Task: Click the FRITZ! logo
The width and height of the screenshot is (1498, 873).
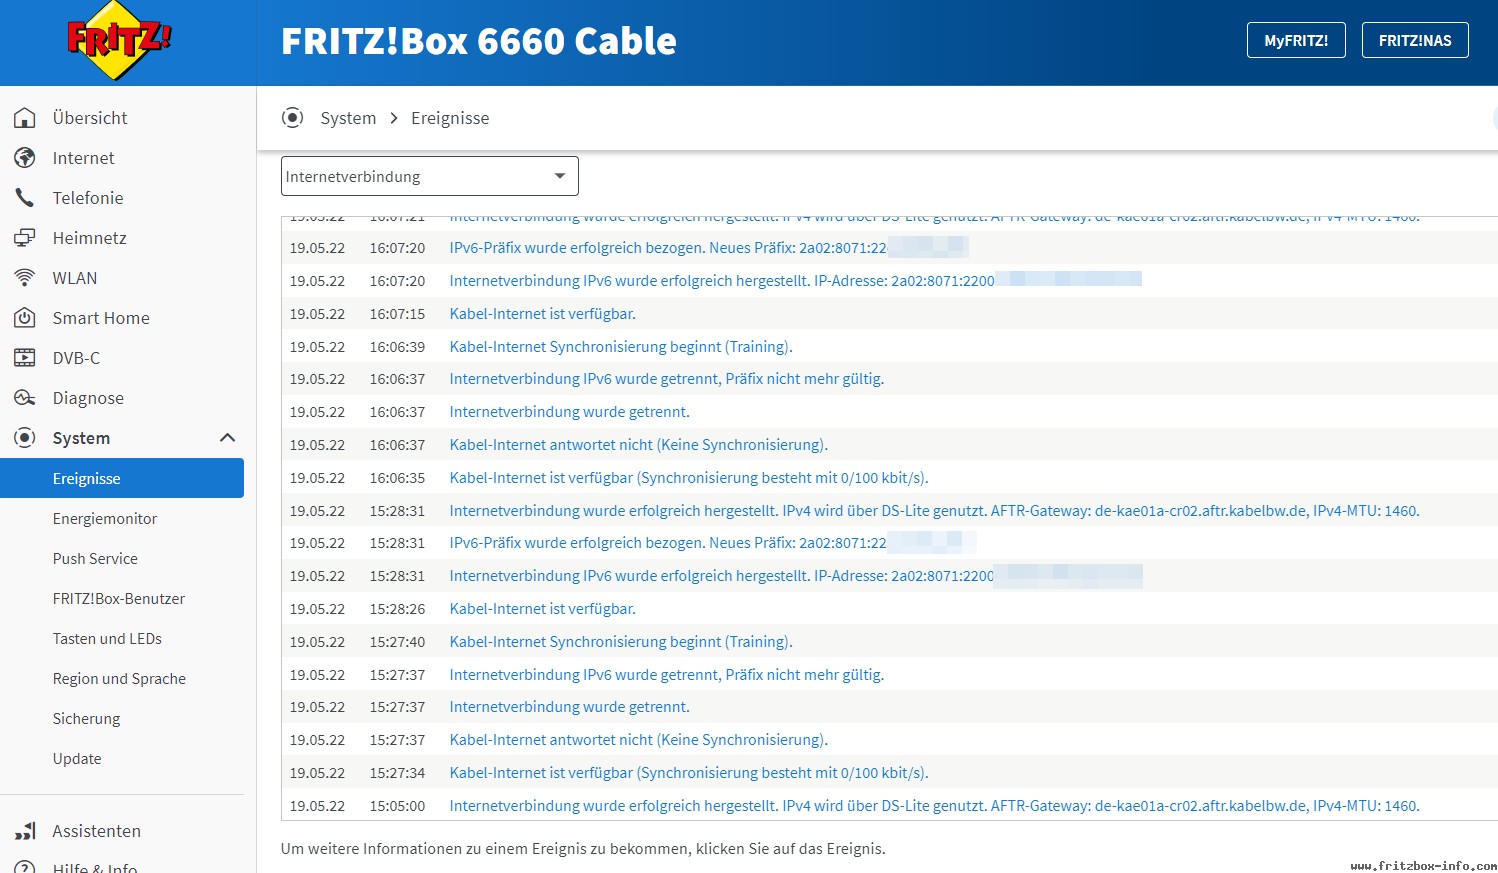Action: pos(119,40)
